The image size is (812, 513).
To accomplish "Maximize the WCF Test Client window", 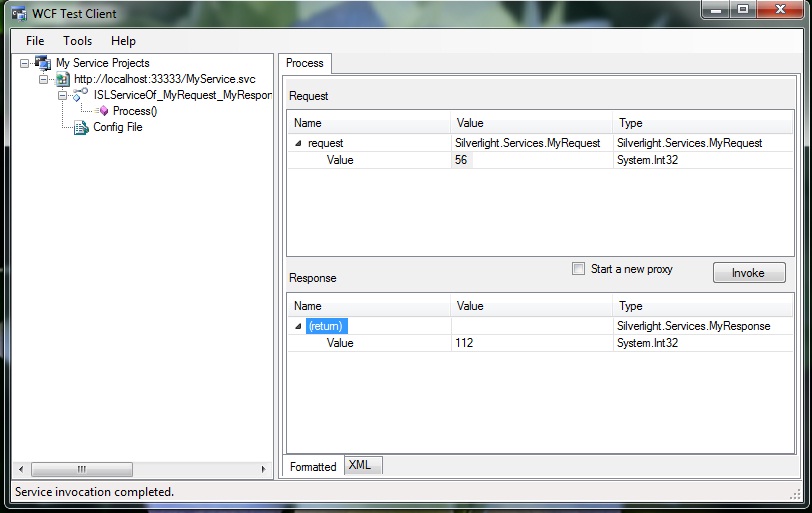I will (x=743, y=10).
